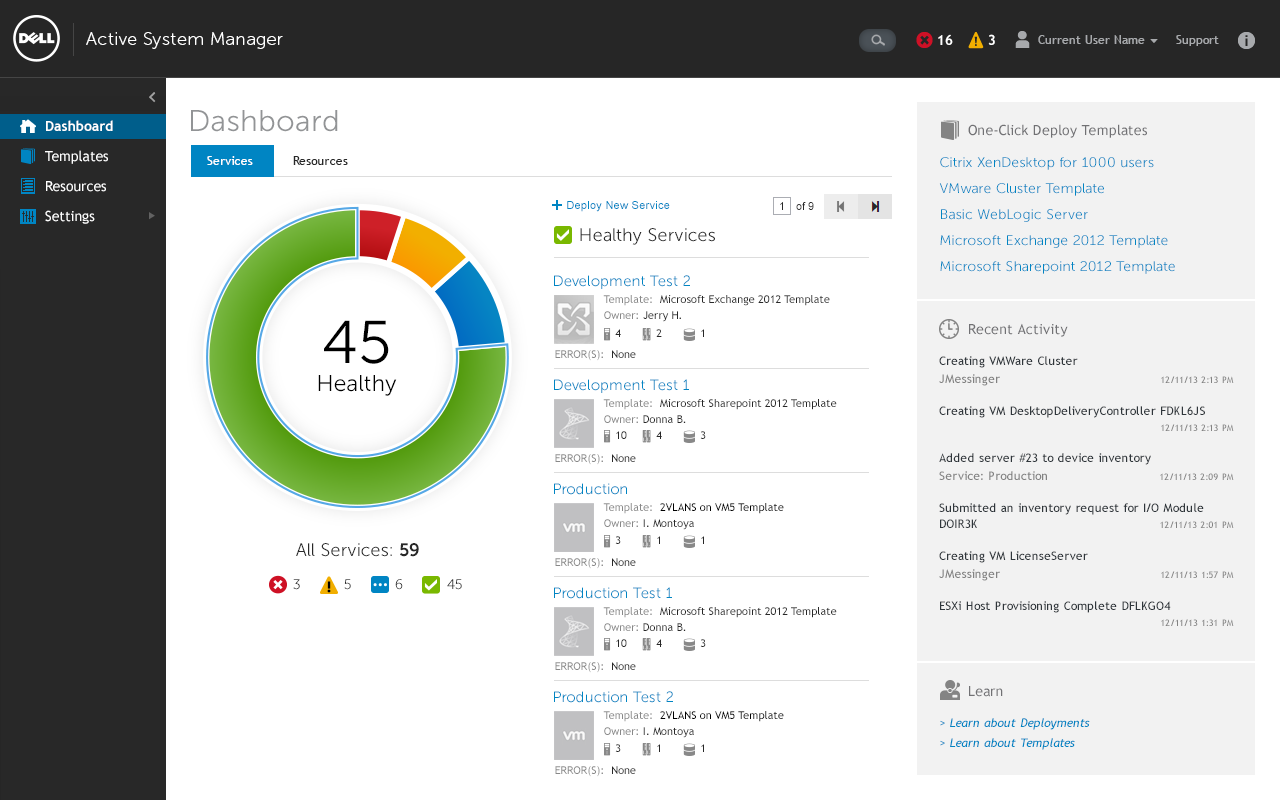Go to first page of services
Image resolution: width=1280 pixels, height=800 pixels.
coord(841,206)
